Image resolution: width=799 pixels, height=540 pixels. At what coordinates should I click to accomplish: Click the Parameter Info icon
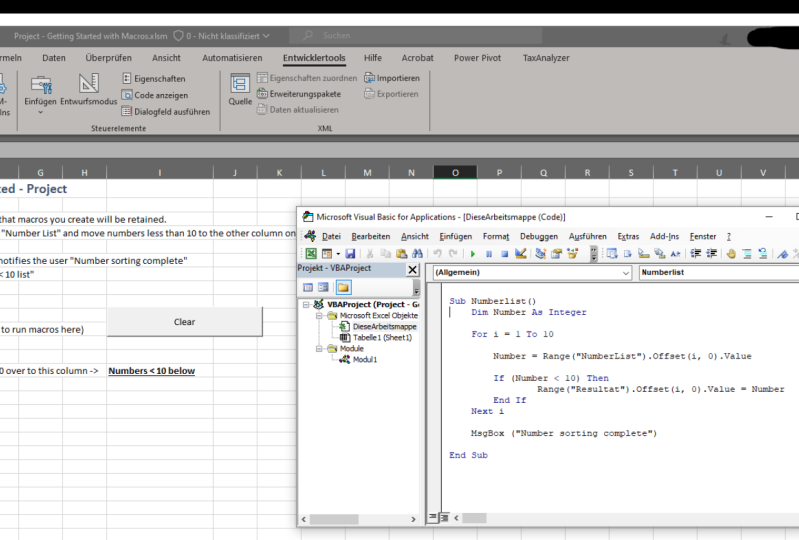click(659, 253)
